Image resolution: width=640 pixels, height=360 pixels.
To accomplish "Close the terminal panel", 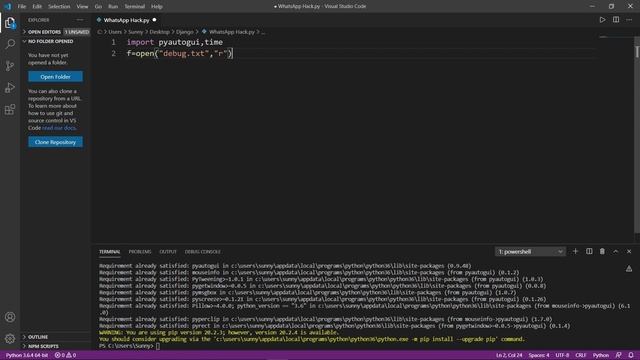I will (629, 251).
